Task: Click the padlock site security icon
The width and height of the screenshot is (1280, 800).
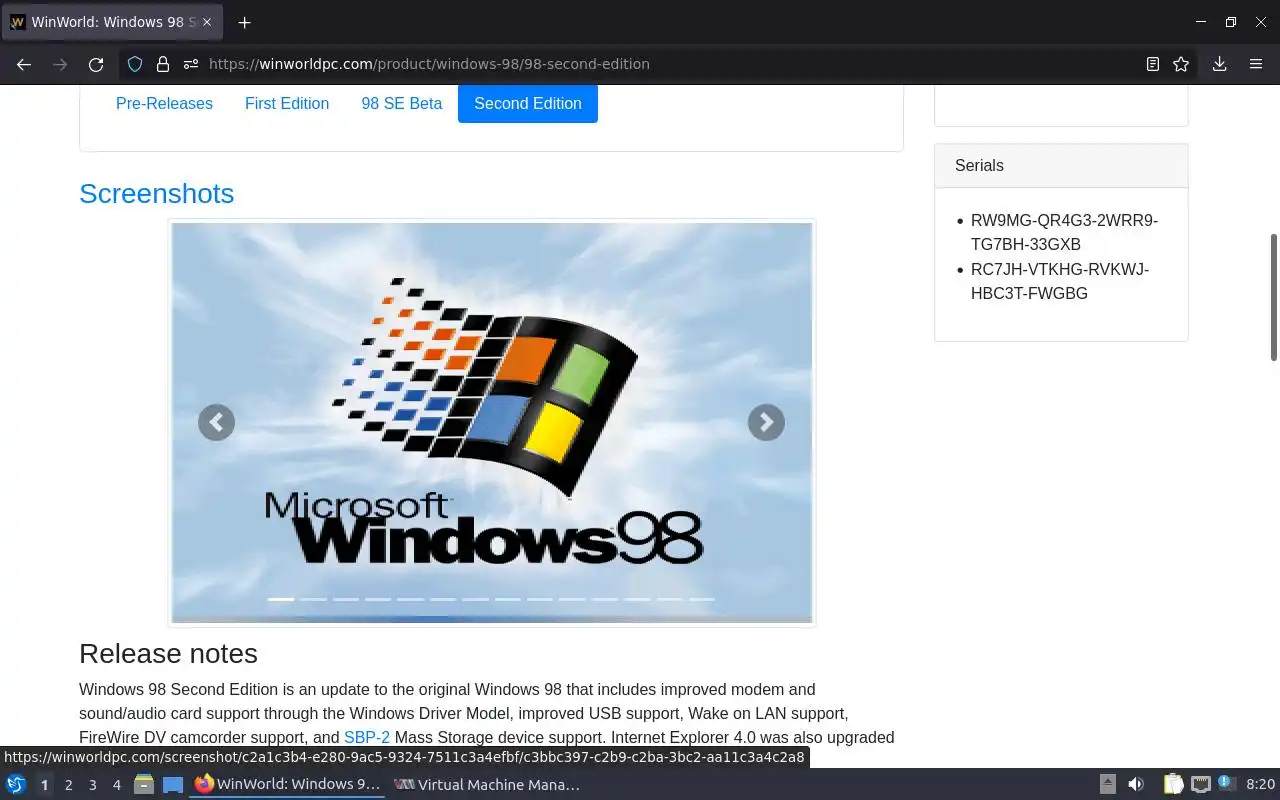Action: pyautogui.click(x=163, y=64)
